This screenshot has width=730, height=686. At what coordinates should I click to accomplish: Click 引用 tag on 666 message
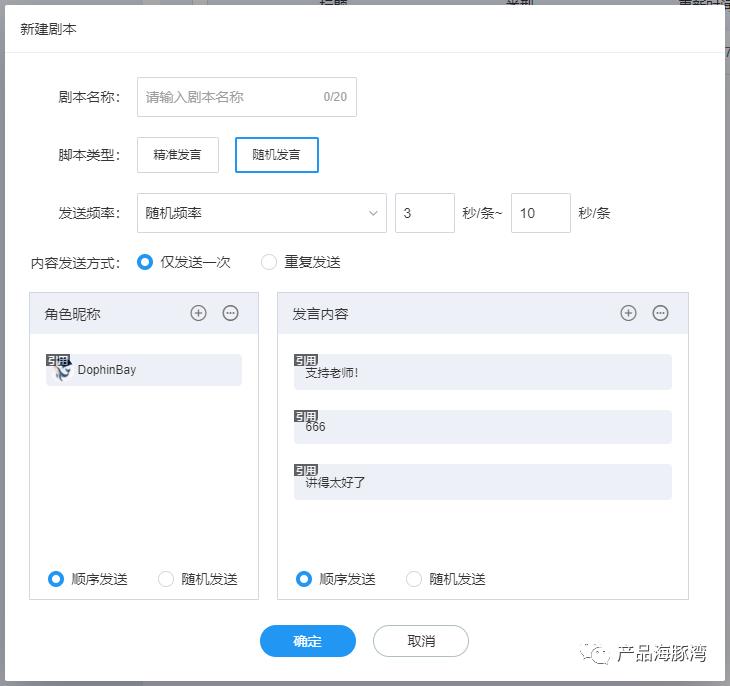click(305, 416)
